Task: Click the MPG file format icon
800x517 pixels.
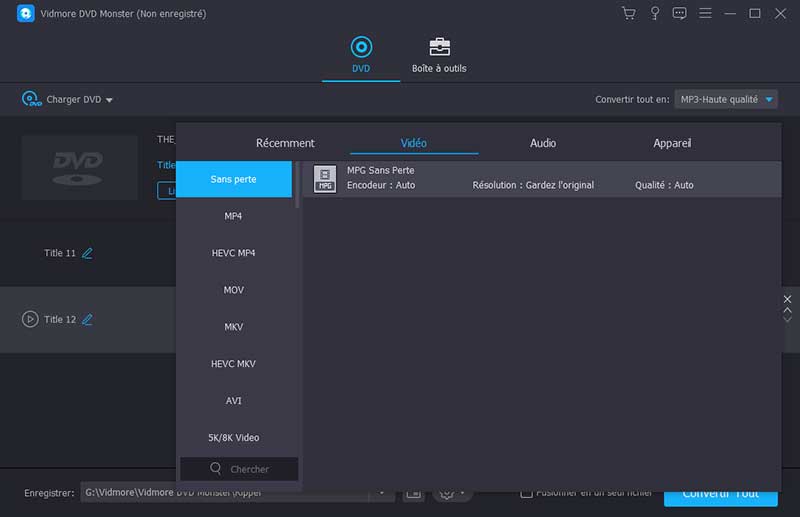Action: pyautogui.click(x=325, y=179)
